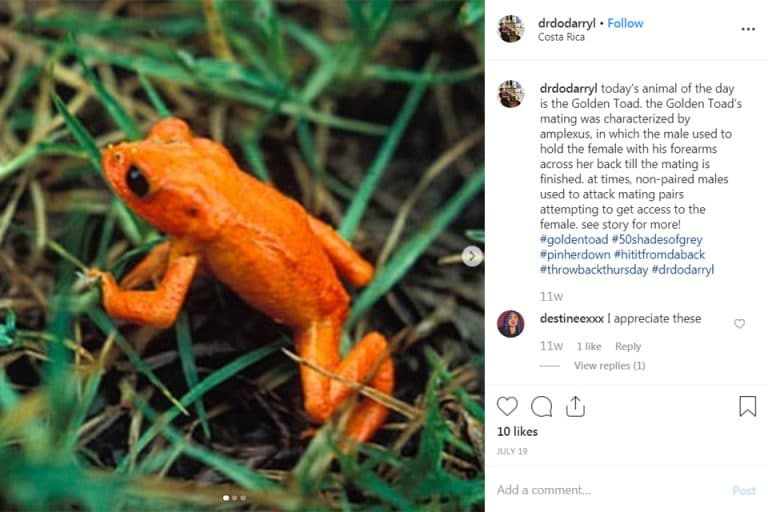Like destineexxx's comment with small heart

tap(740, 323)
